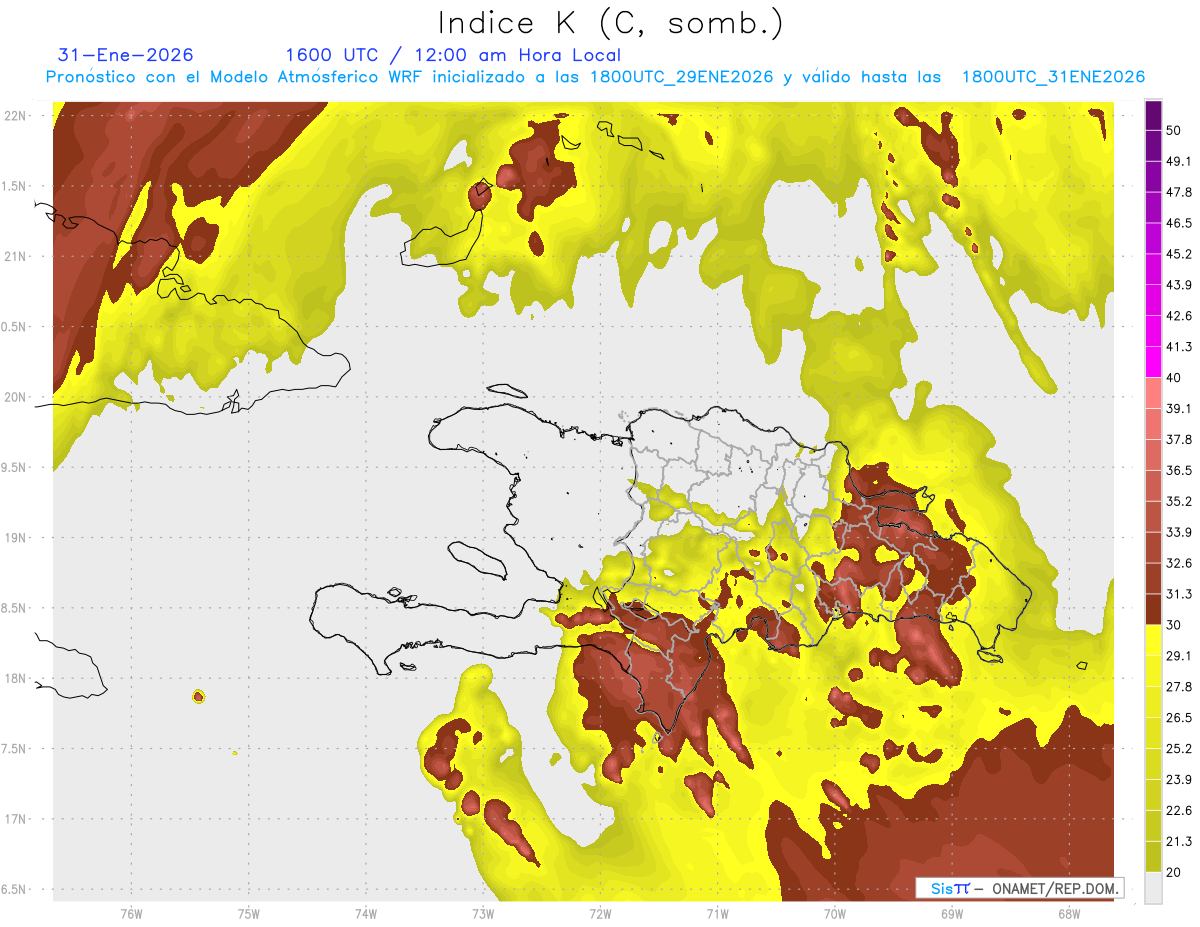Click the 68W longitude axis label

[x=1068, y=913]
